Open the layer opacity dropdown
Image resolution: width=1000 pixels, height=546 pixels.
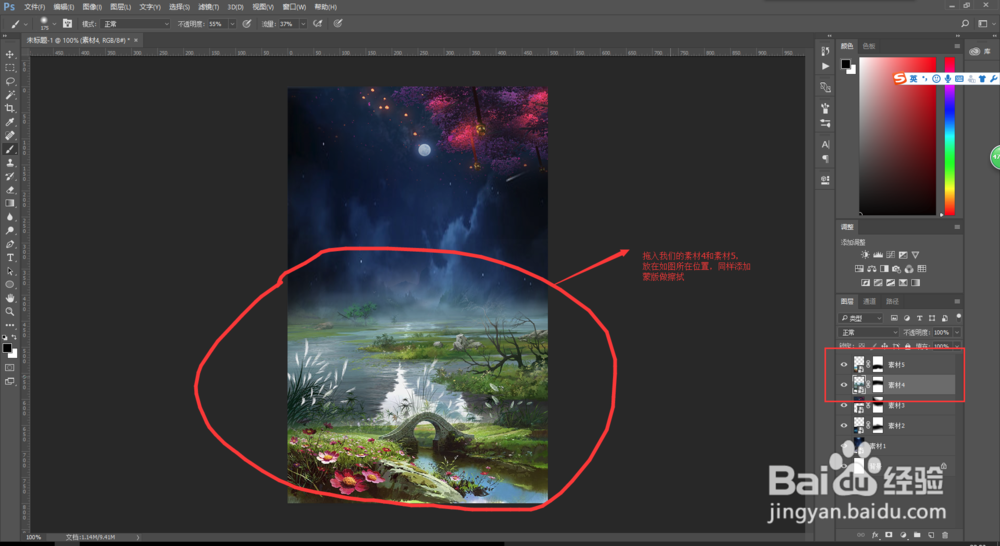point(957,332)
